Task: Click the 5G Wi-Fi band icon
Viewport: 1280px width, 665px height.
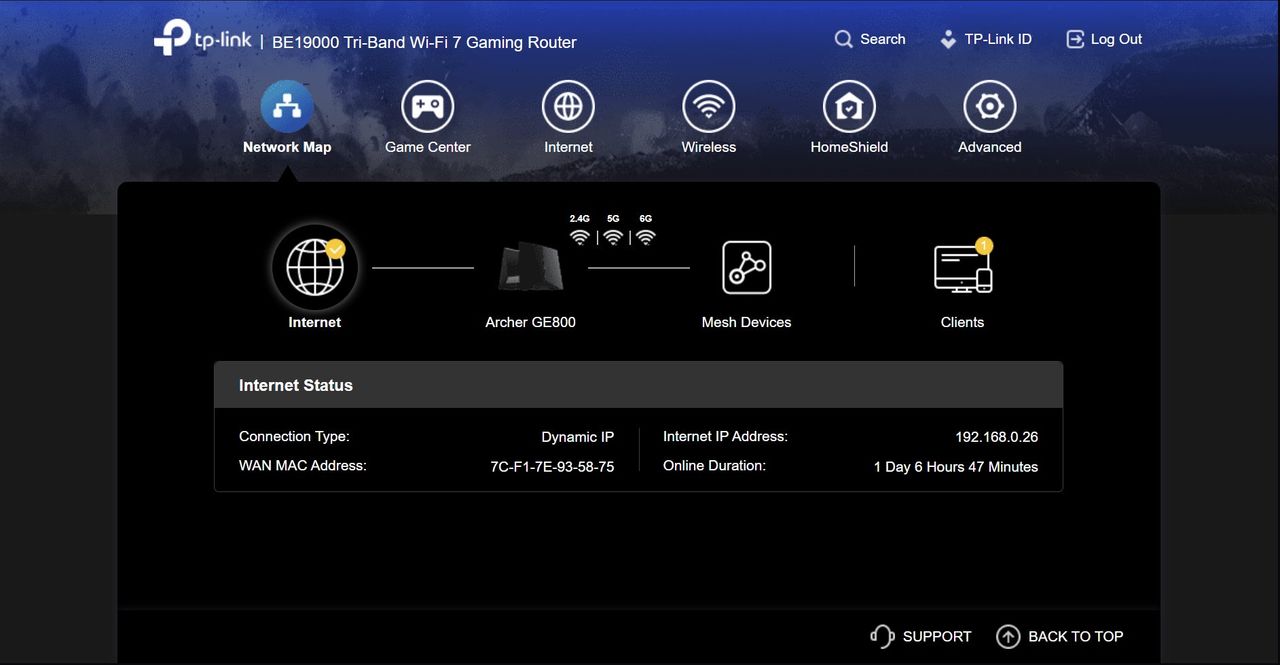Action: tap(613, 237)
